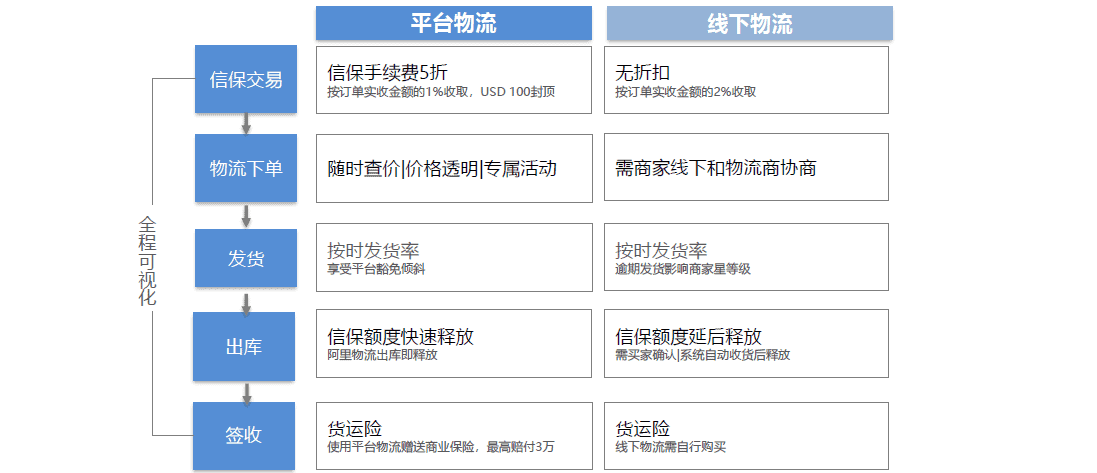Viewport: 1097px width, 473px height.
Task: Click the cell stating 线下物流需自行购买
Action: [x=746, y=435]
